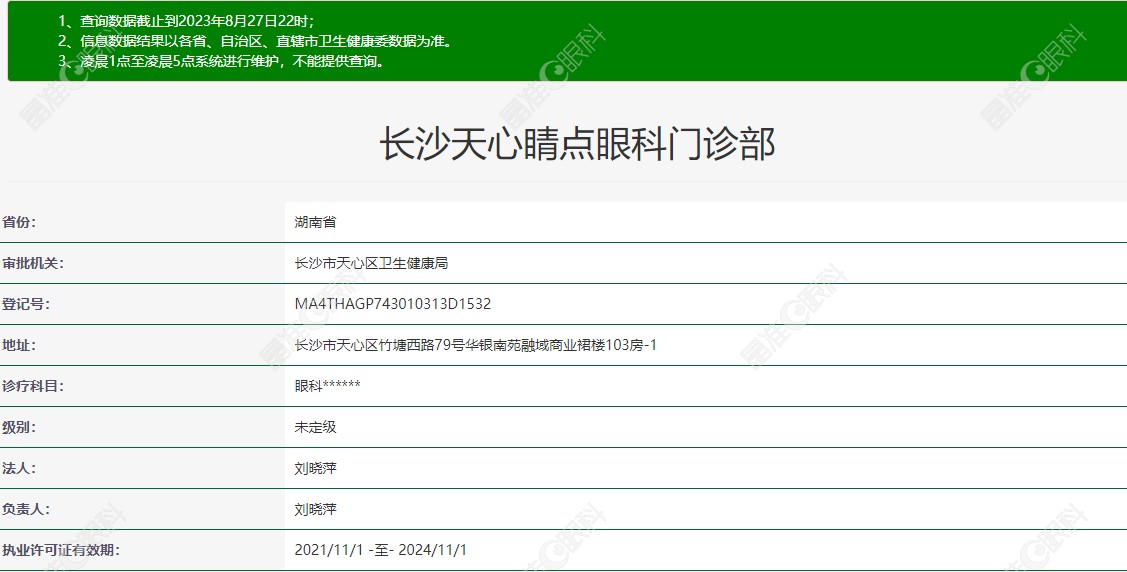Select the 登记号 label
This screenshot has width=1127, height=572.
[x=25, y=304]
